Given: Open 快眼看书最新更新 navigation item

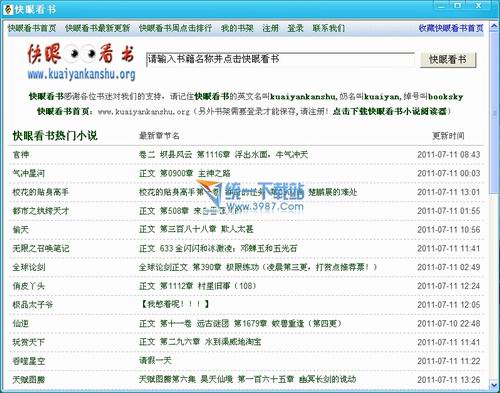Looking at the screenshot, I should [97, 28].
